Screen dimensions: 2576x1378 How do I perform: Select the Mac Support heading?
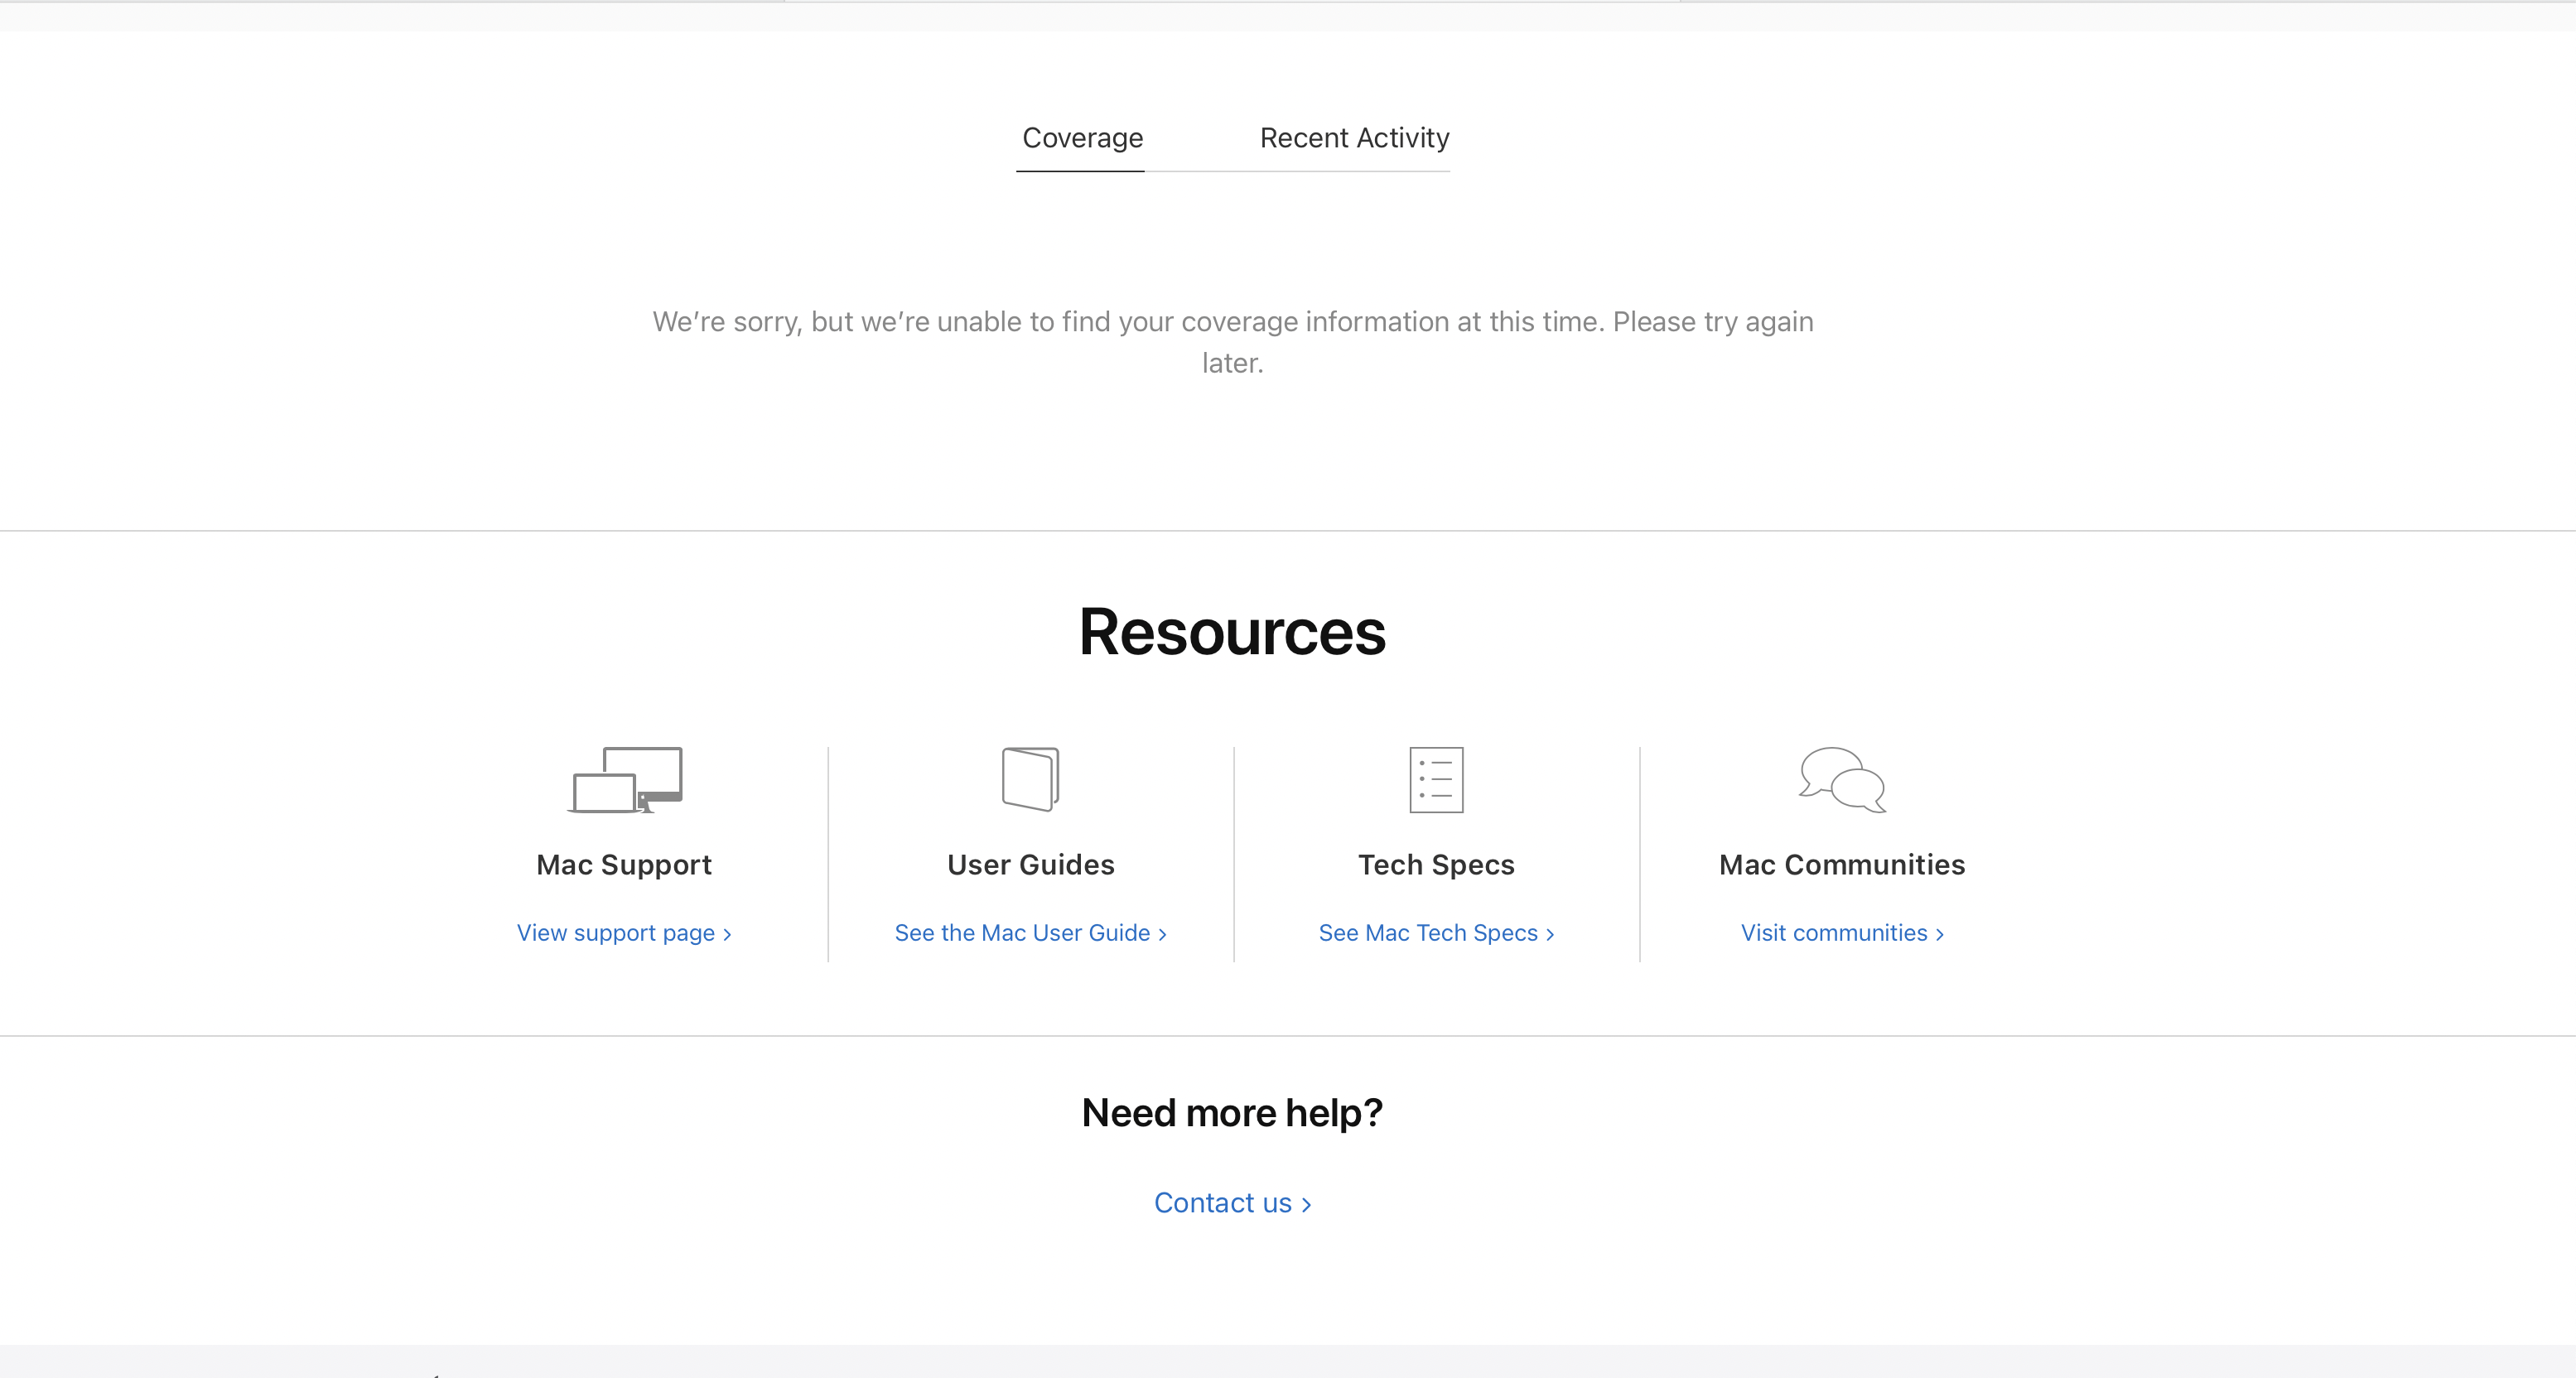pos(624,865)
